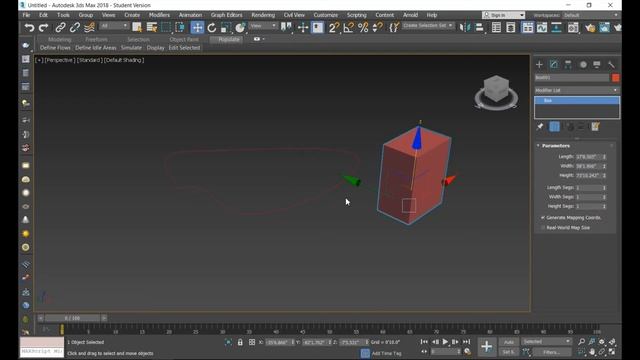Open the Create Selection Set dropdown
This screenshot has width=640, height=360.
428,25
